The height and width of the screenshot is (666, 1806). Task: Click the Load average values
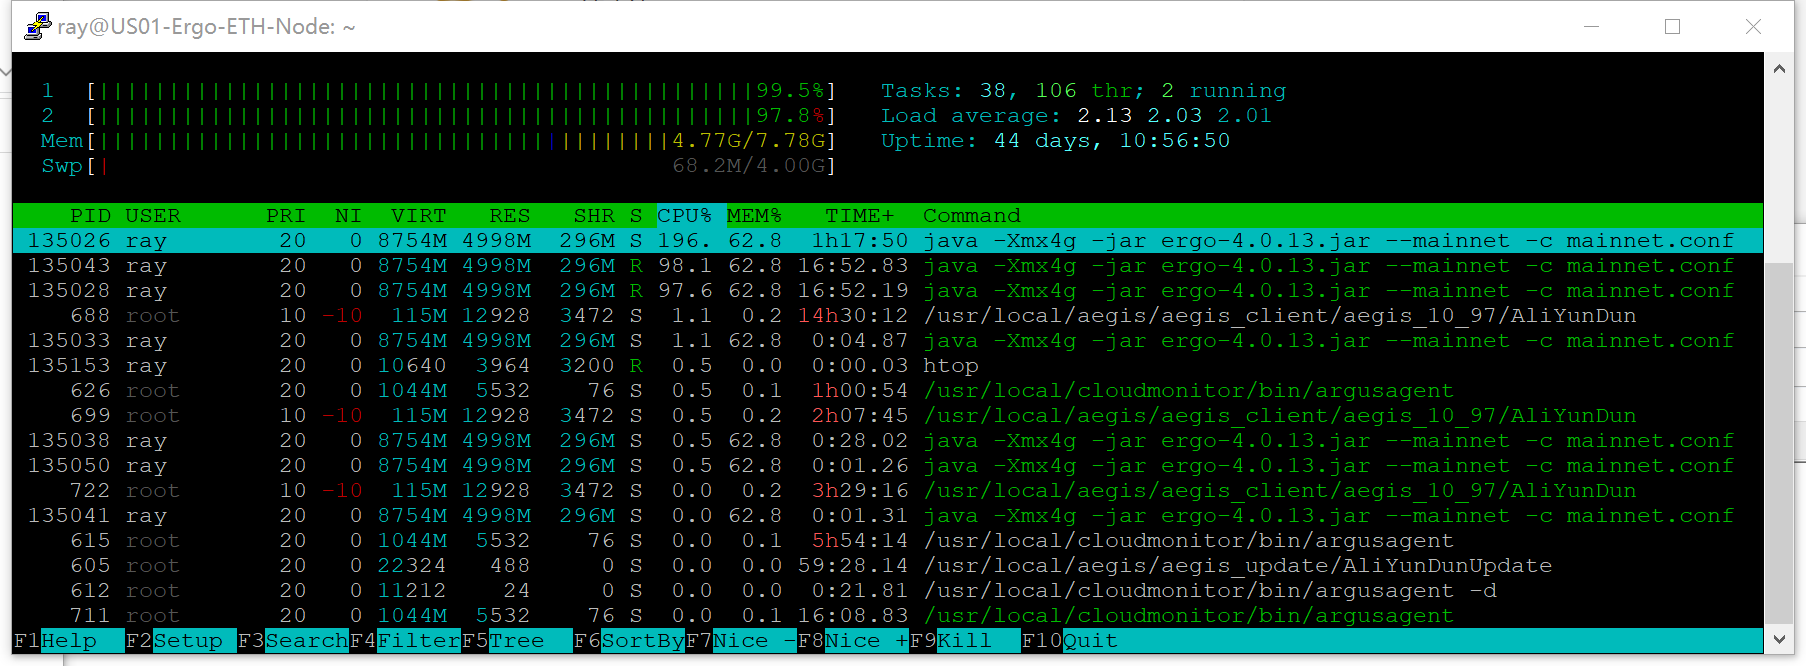[x=1174, y=116]
